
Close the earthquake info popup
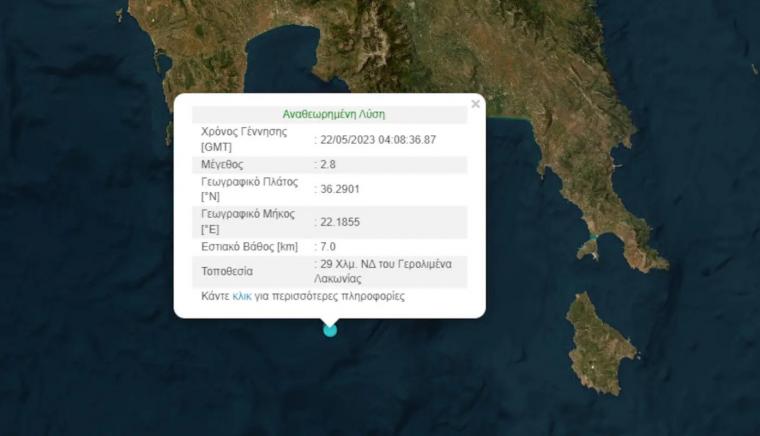point(475,104)
